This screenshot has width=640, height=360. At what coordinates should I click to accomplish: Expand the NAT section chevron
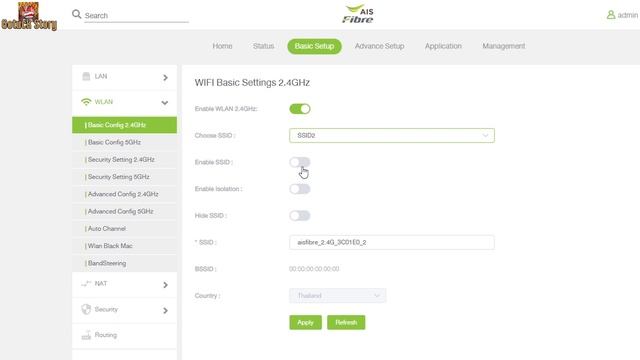[165, 284]
